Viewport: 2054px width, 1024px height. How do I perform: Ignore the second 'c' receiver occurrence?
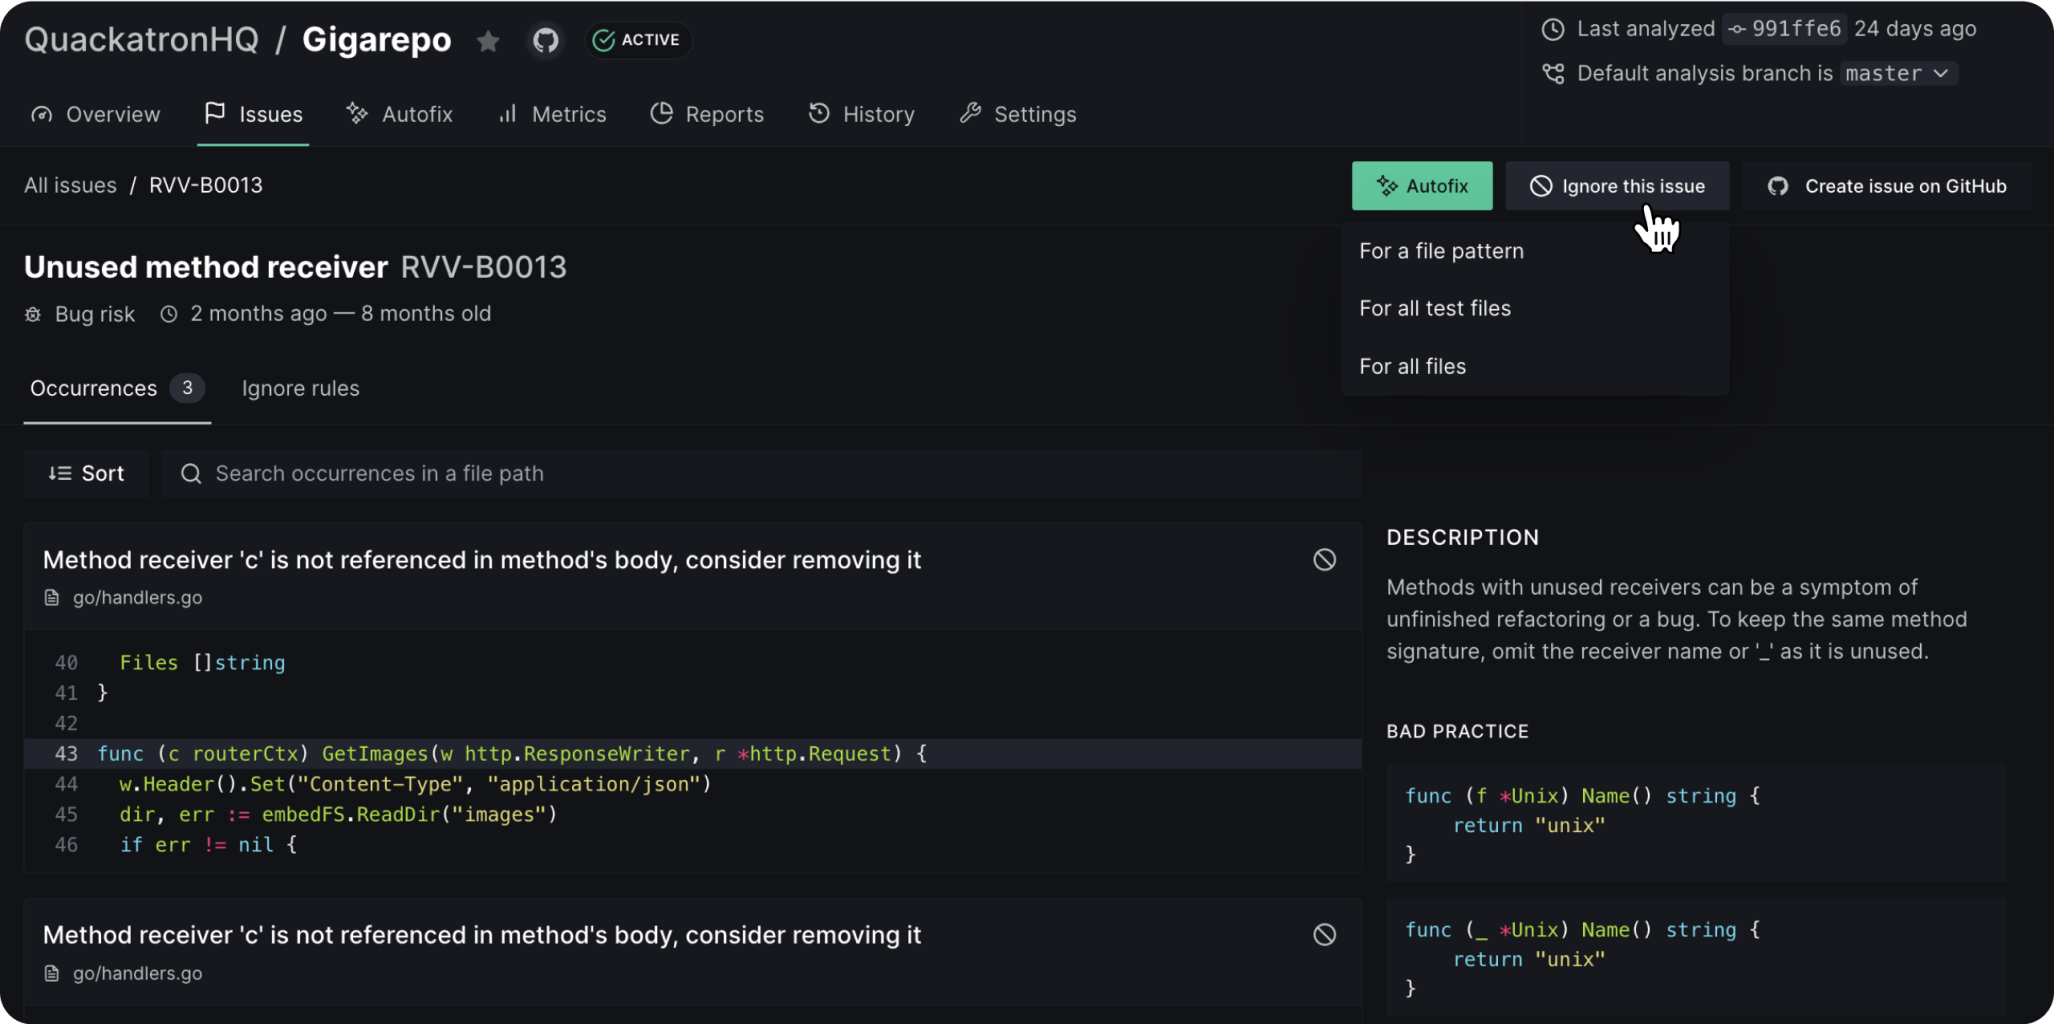tap(1324, 935)
